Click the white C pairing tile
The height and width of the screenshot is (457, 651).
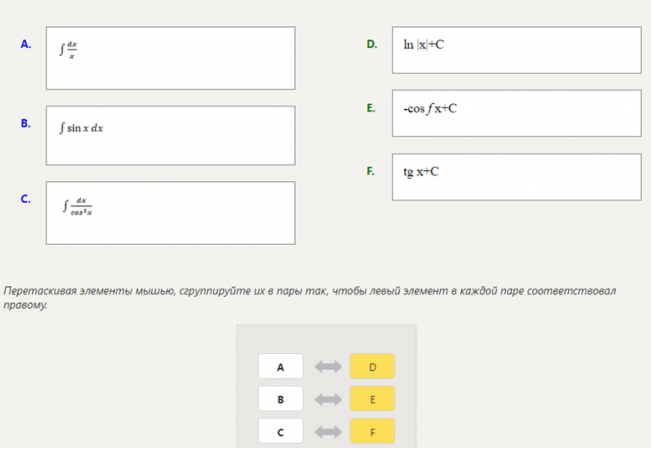[x=281, y=431]
